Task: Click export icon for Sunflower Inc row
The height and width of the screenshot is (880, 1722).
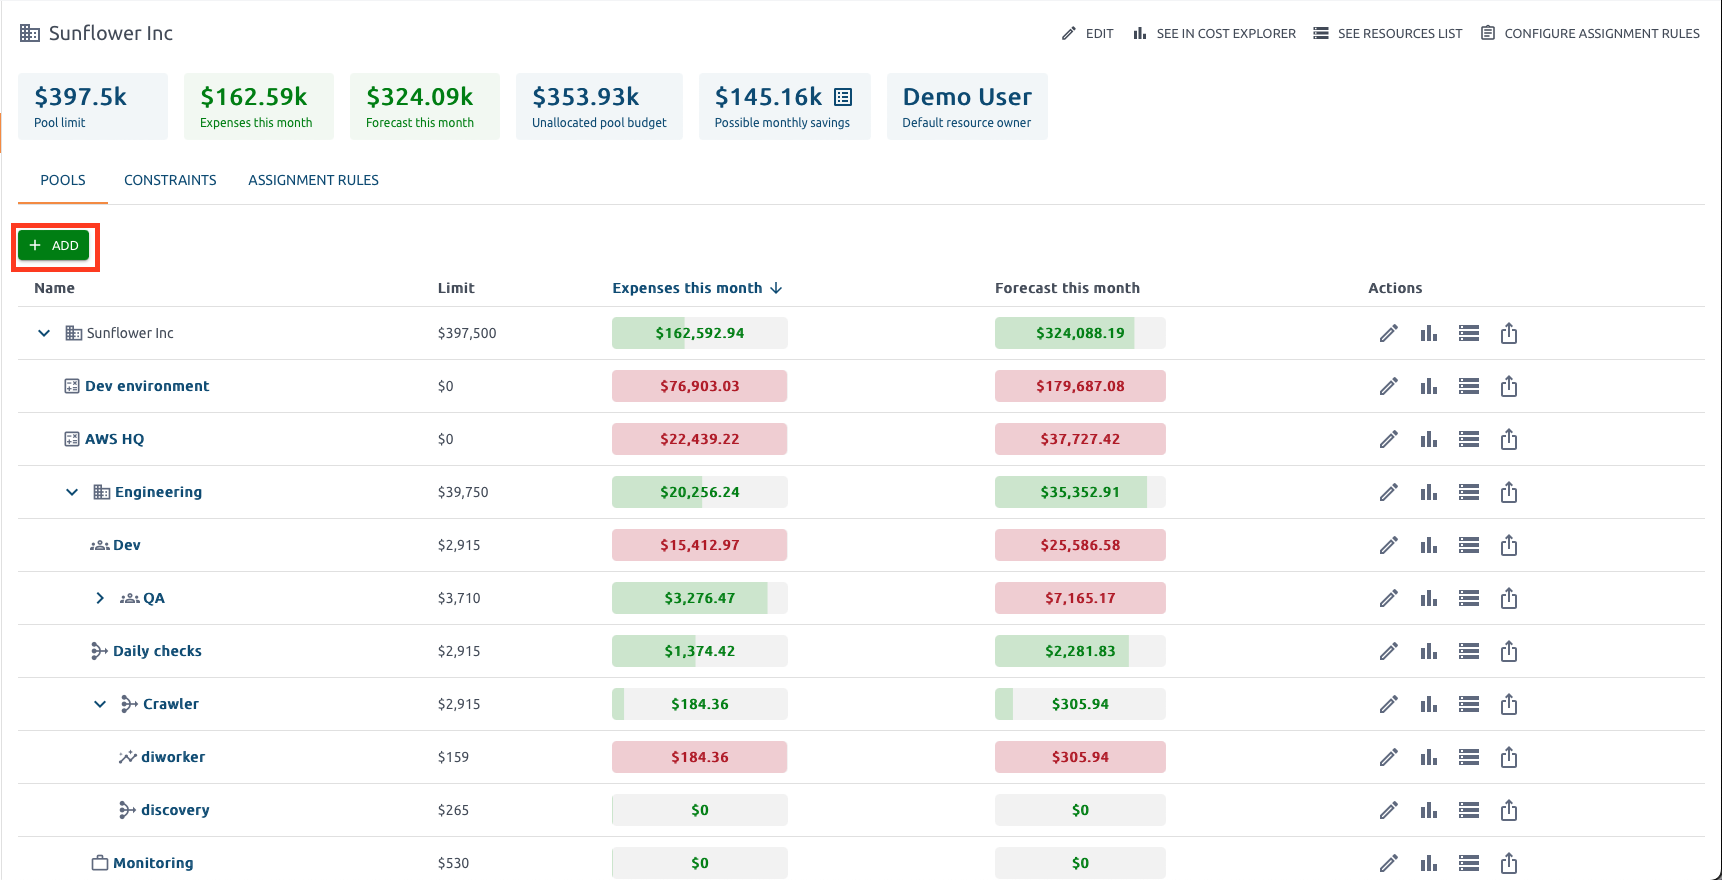Action: (x=1509, y=333)
